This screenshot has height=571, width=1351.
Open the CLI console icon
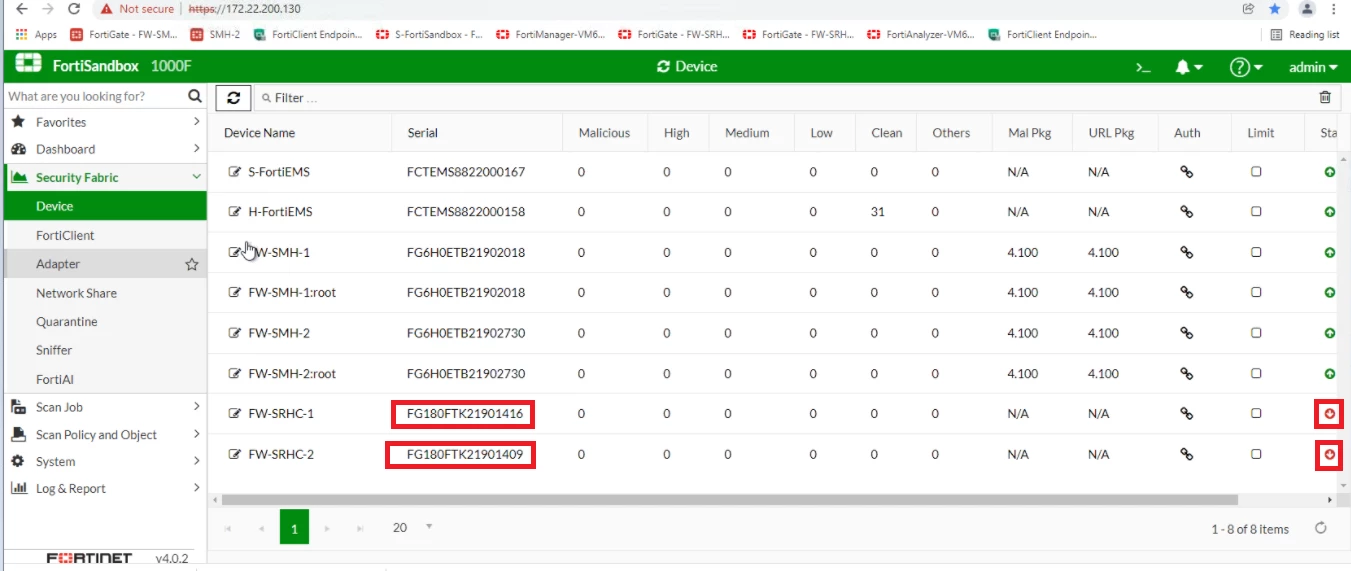(x=1143, y=67)
